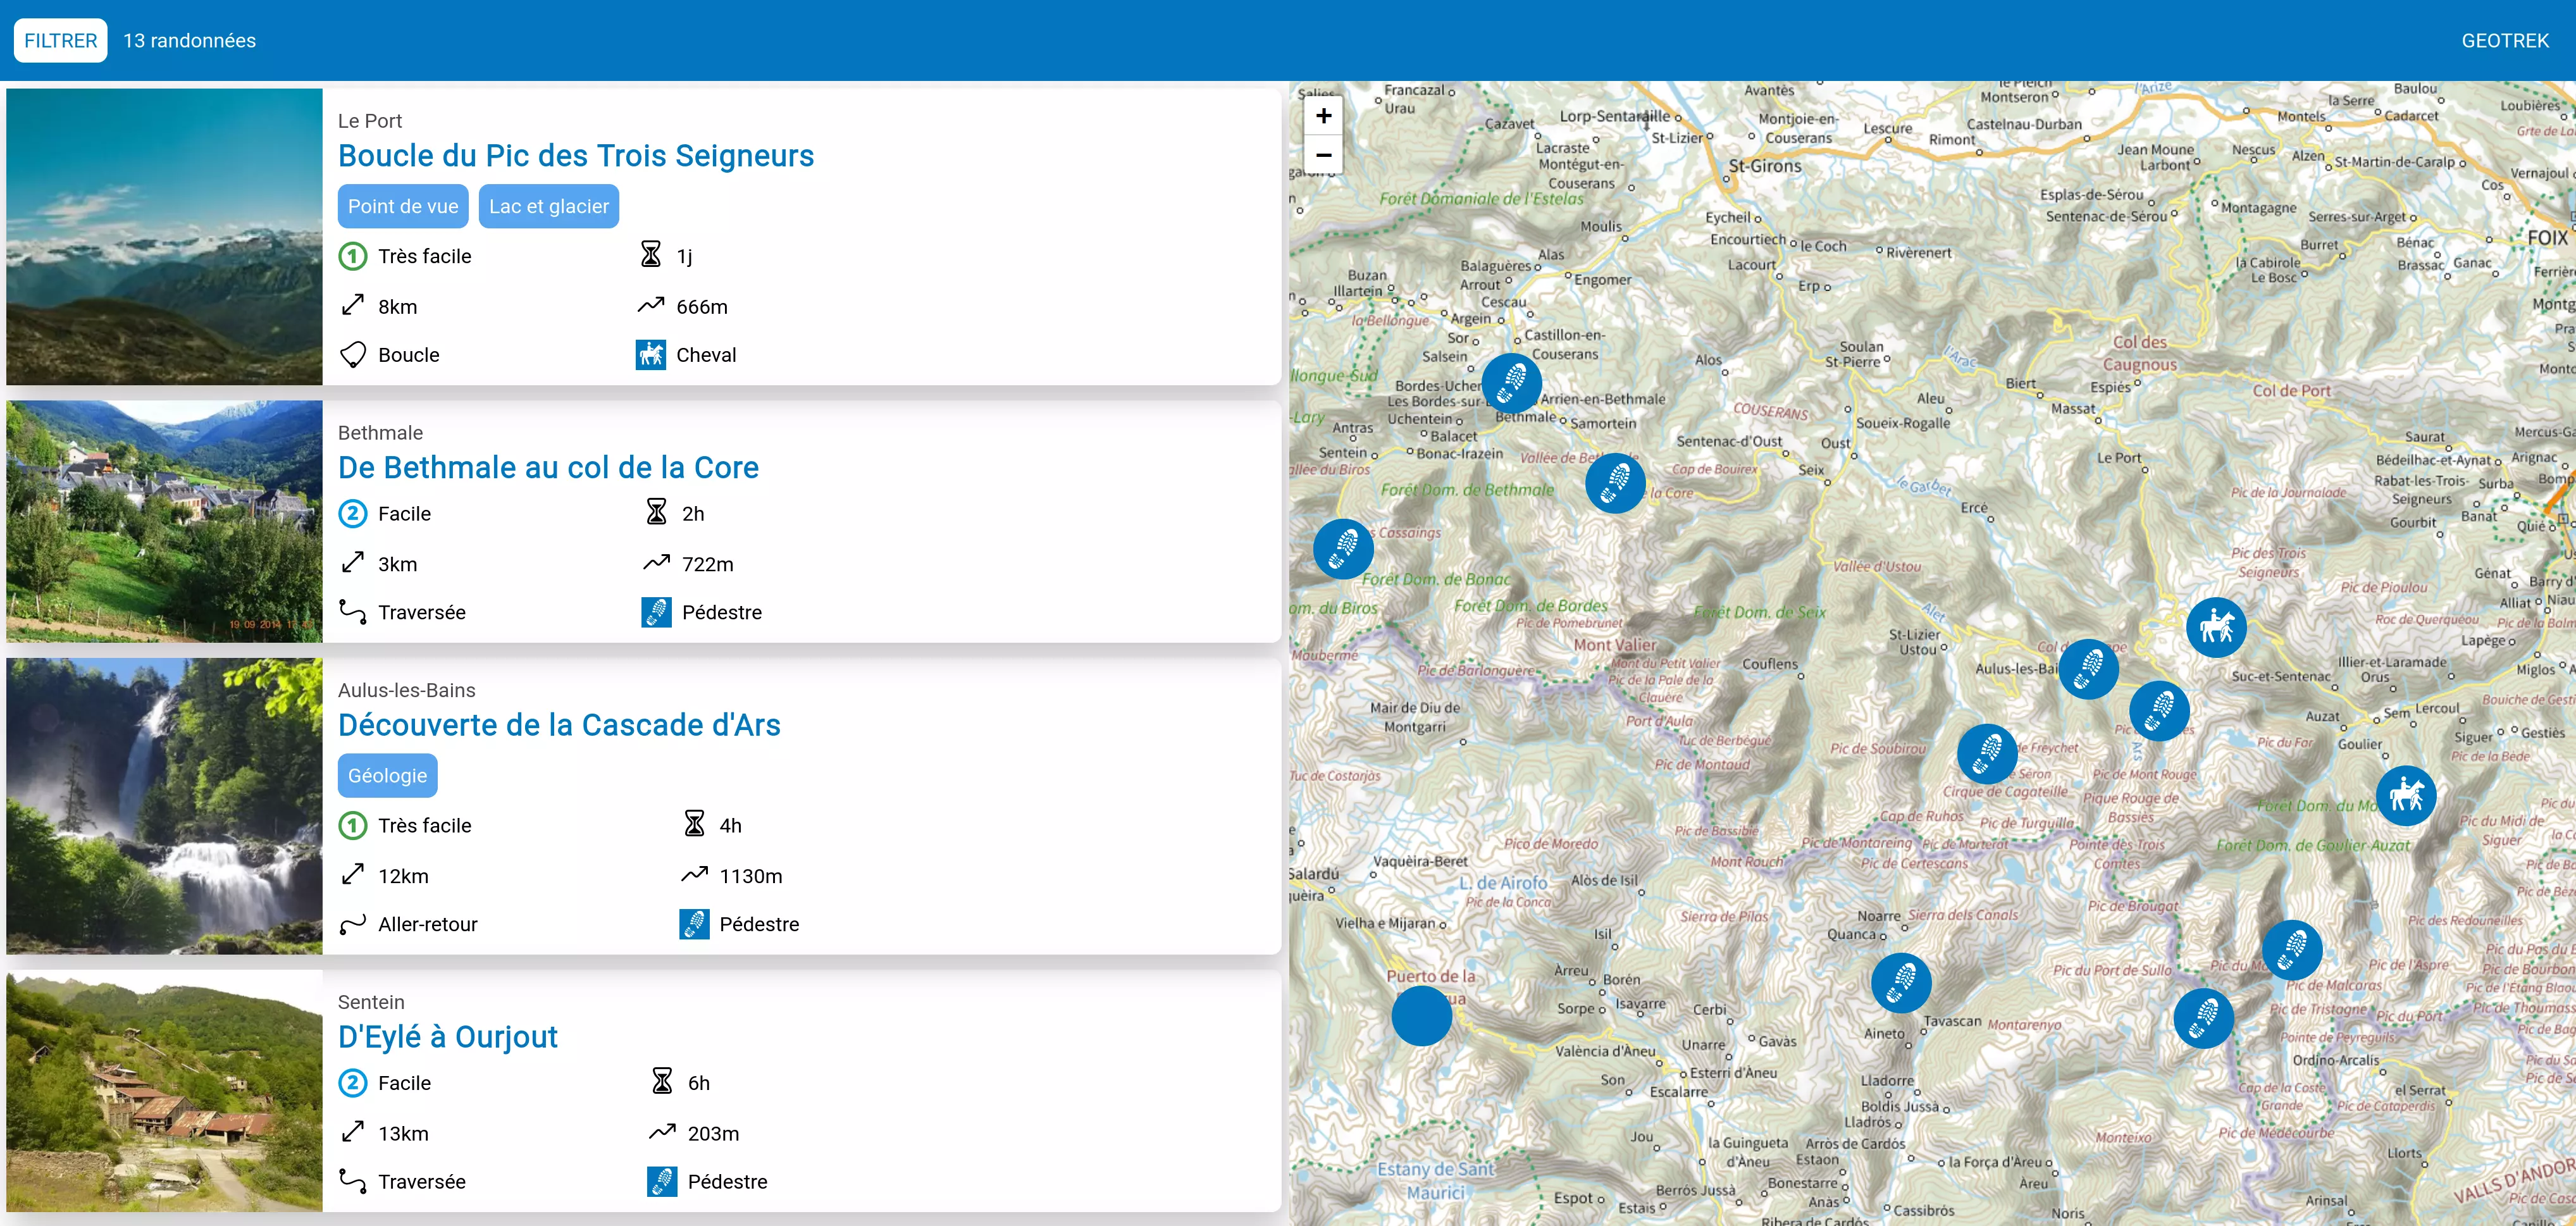Open Découverte de la Cascade d'Ars
This screenshot has height=1226, width=2576.
click(x=559, y=725)
